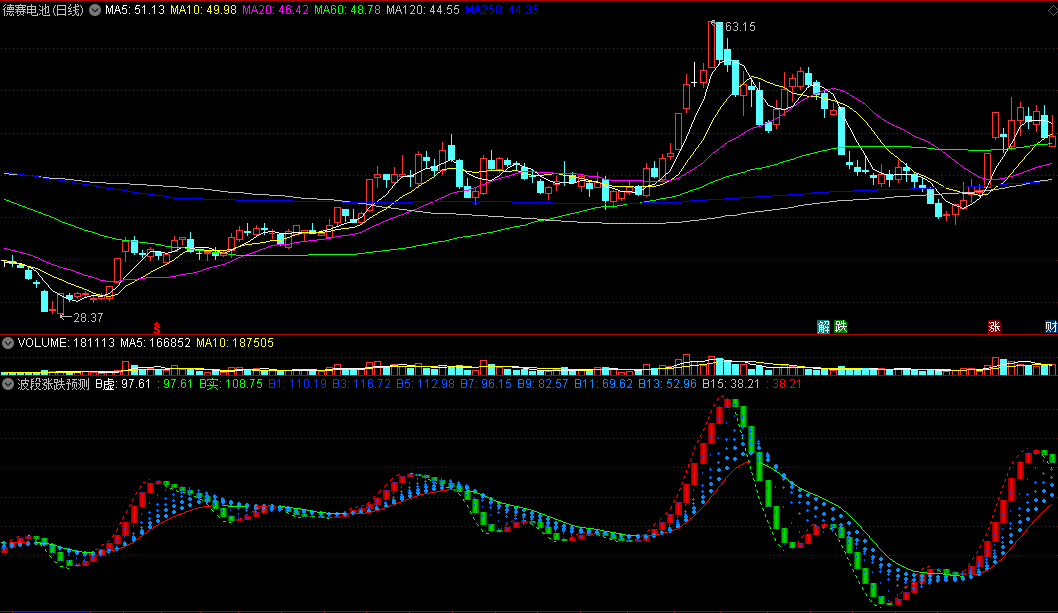Click the red 涨 marker icon

pyautogui.click(x=994, y=327)
